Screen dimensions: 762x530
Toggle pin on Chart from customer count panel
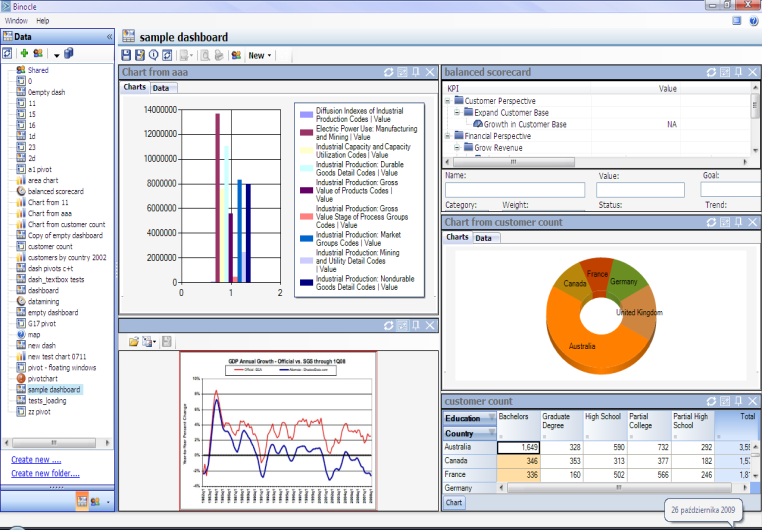click(739, 222)
